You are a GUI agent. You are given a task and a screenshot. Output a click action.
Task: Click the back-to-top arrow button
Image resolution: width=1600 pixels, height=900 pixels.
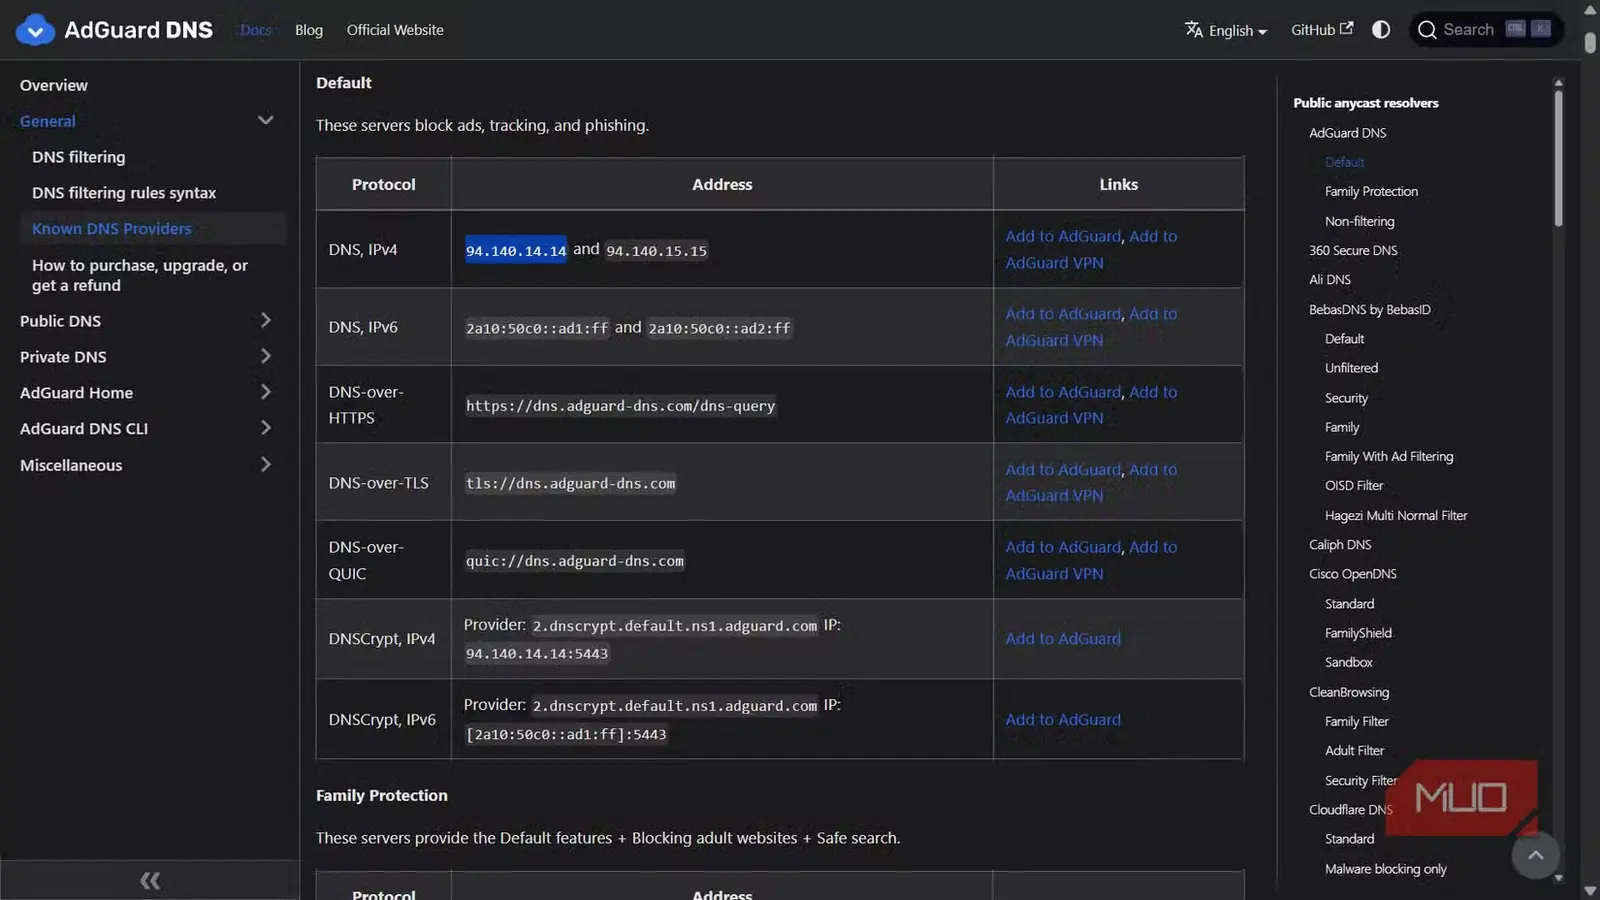tap(1536, 855)
